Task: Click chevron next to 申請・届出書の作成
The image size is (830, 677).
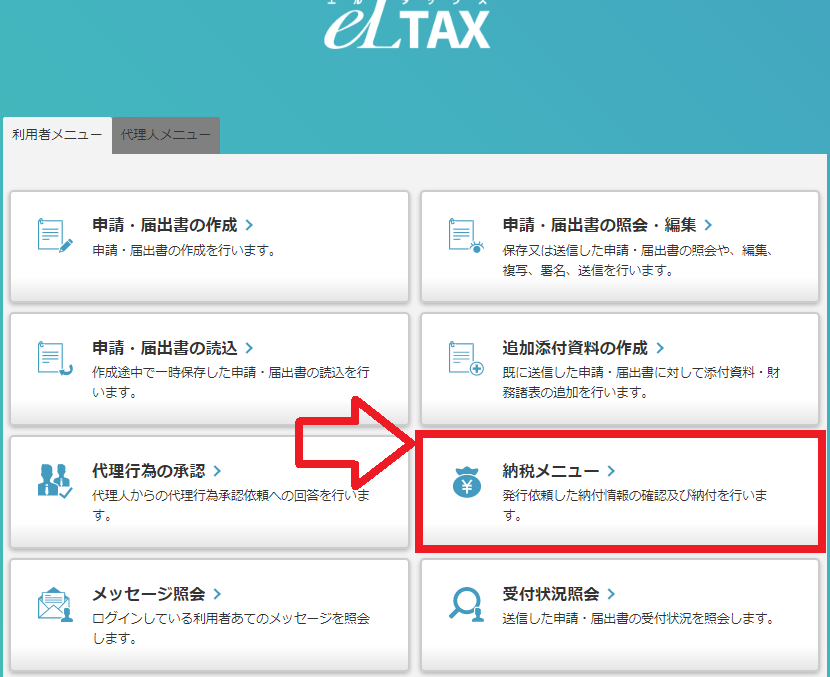Action: (x=249, y=225)
